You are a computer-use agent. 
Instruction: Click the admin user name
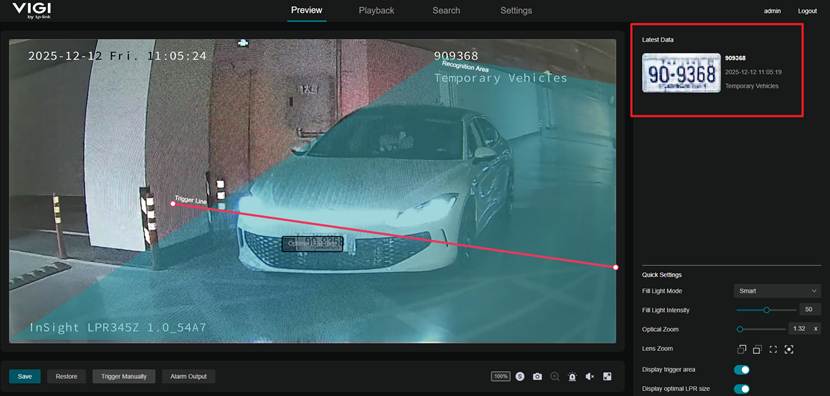(x=772, y=11)
